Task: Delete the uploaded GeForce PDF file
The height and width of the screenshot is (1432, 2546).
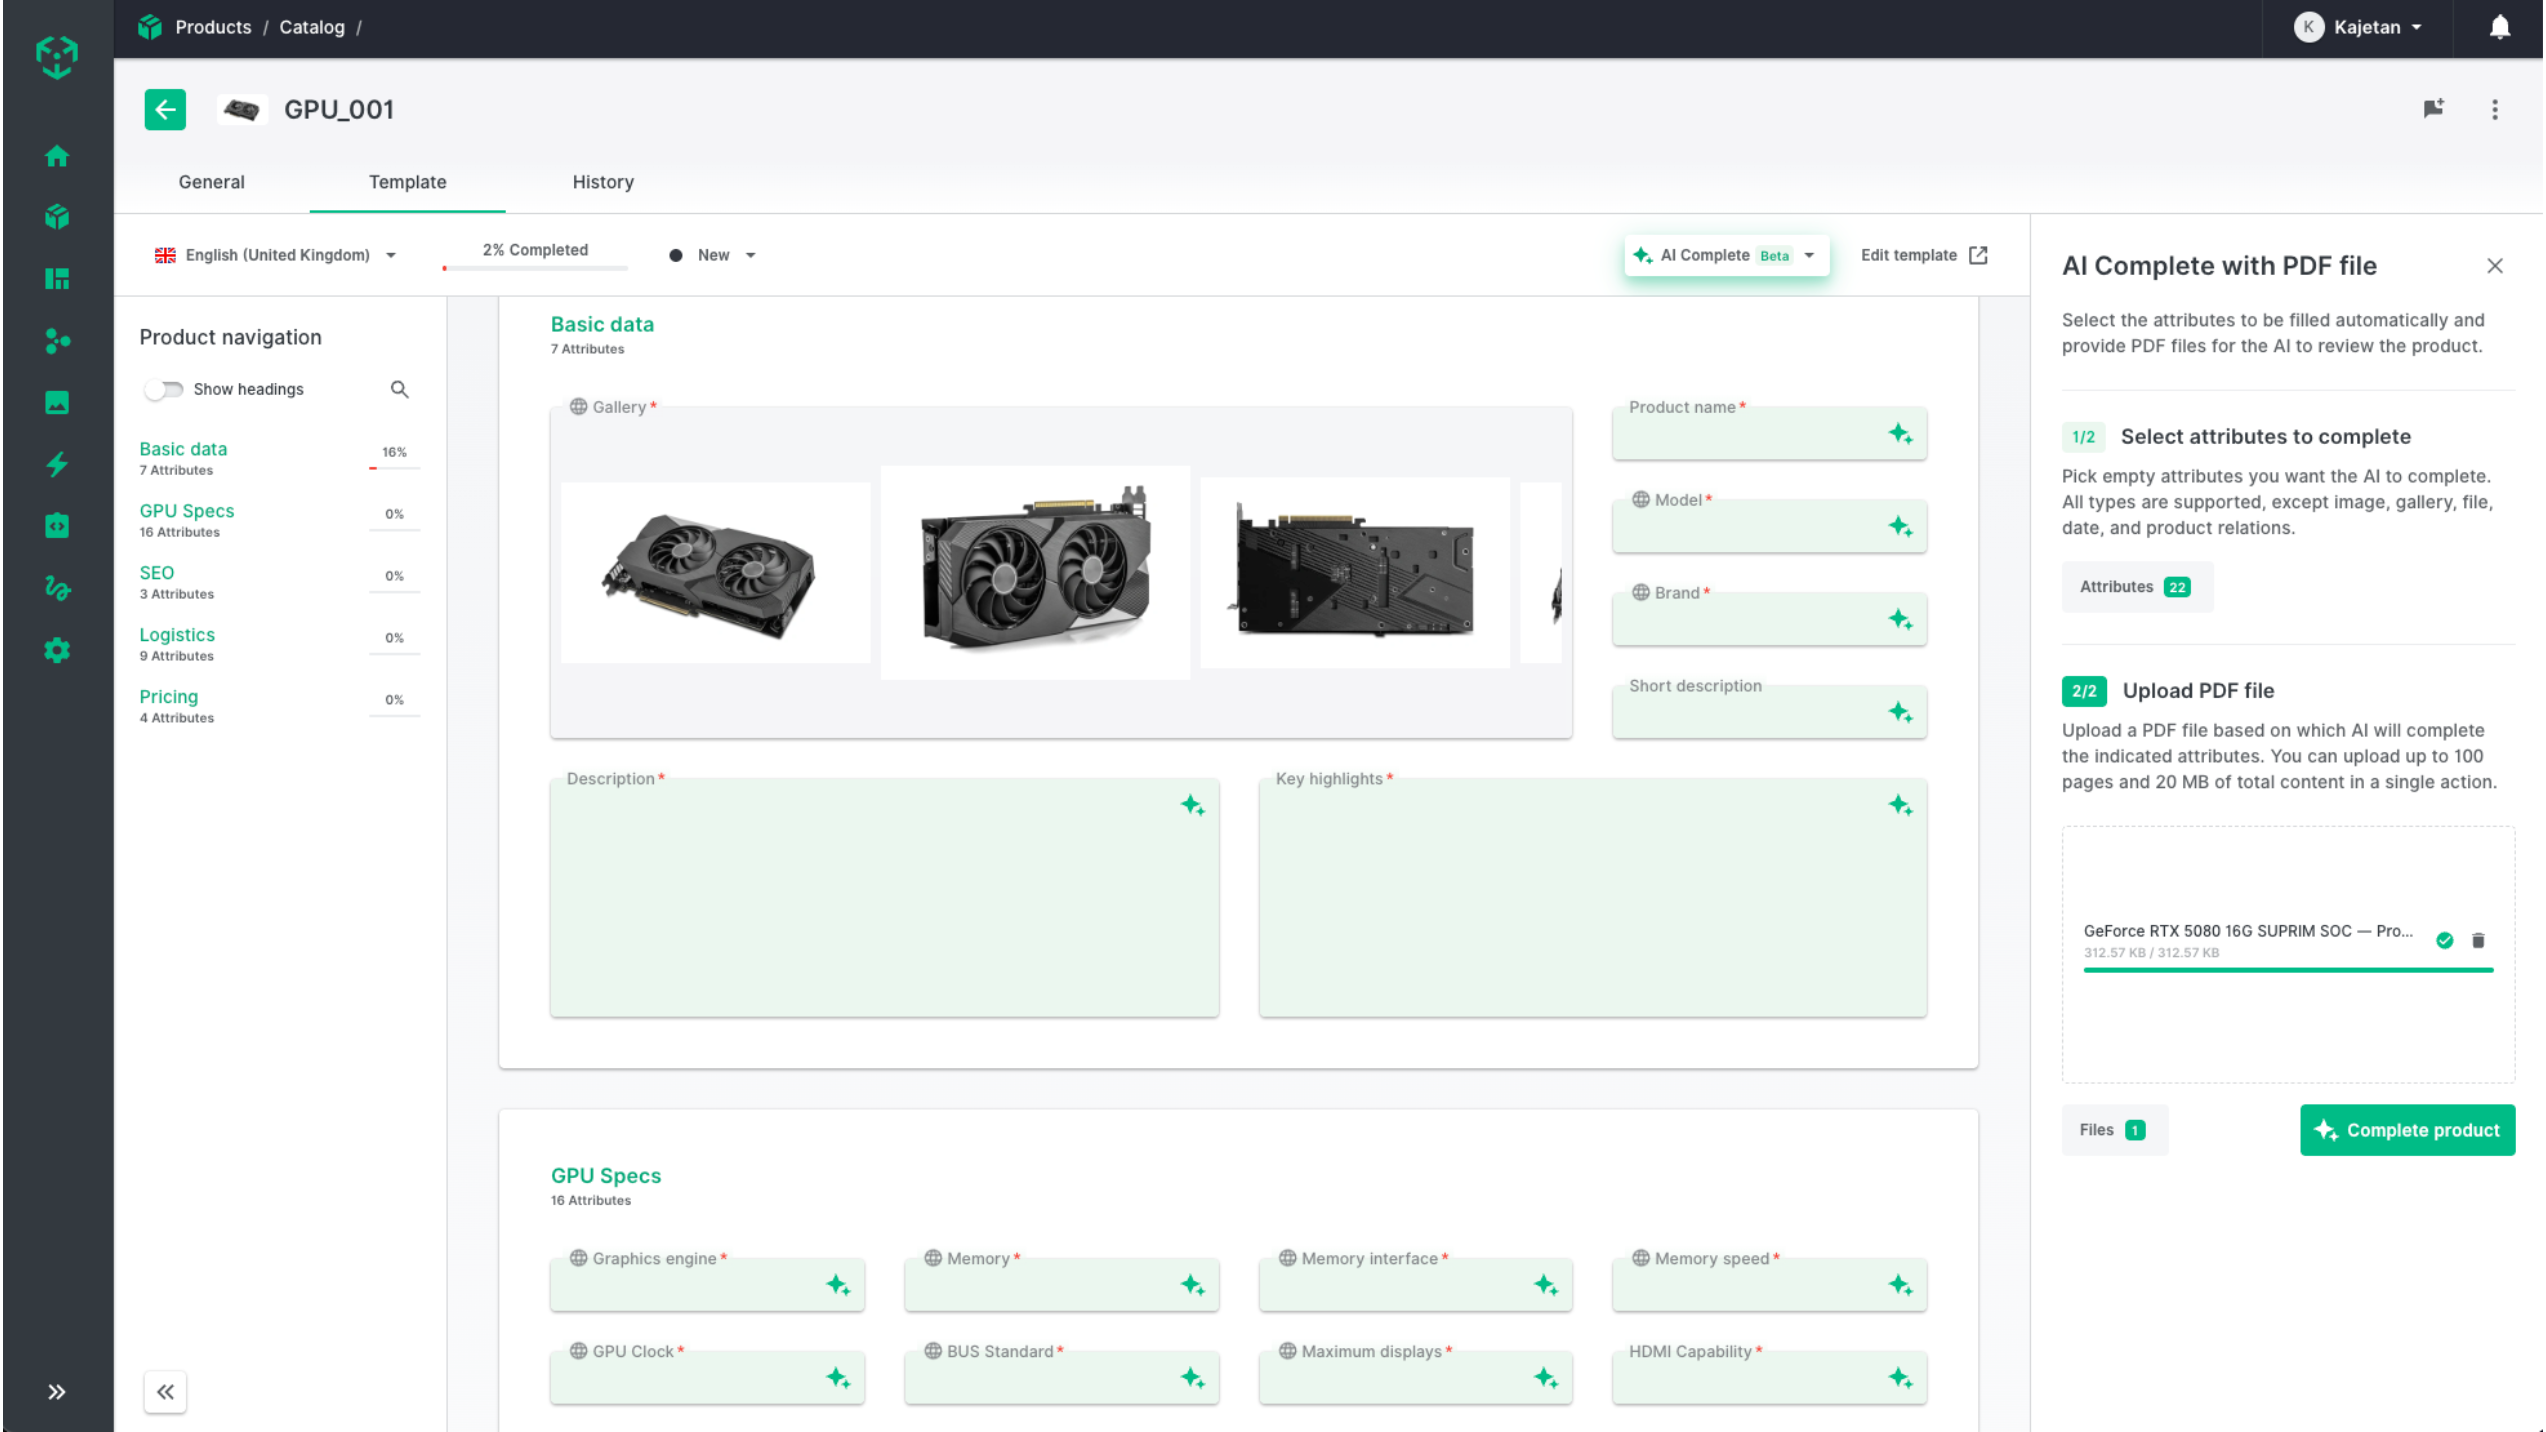Action: pos(2477,940)
